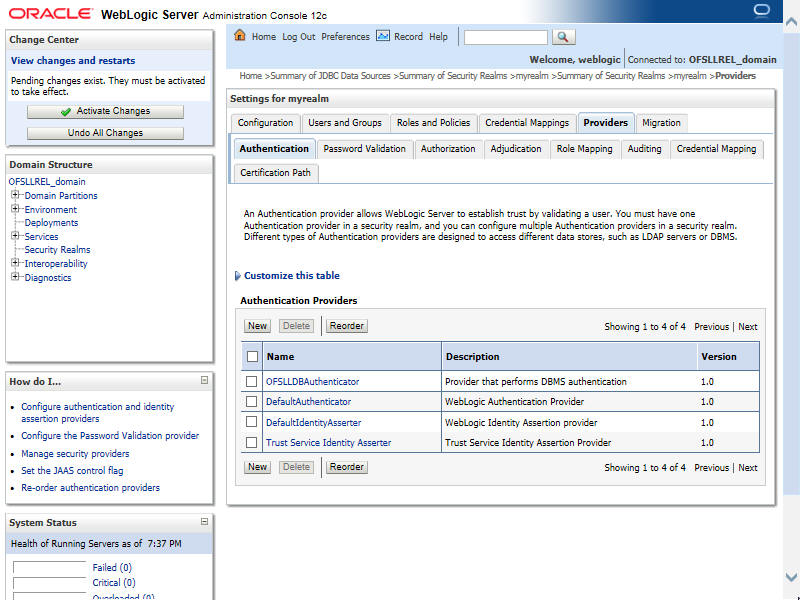This screenshot has height=600, width=800.
Task: Open the Credential Mappings tab
Action: click(x=527, y=123)
